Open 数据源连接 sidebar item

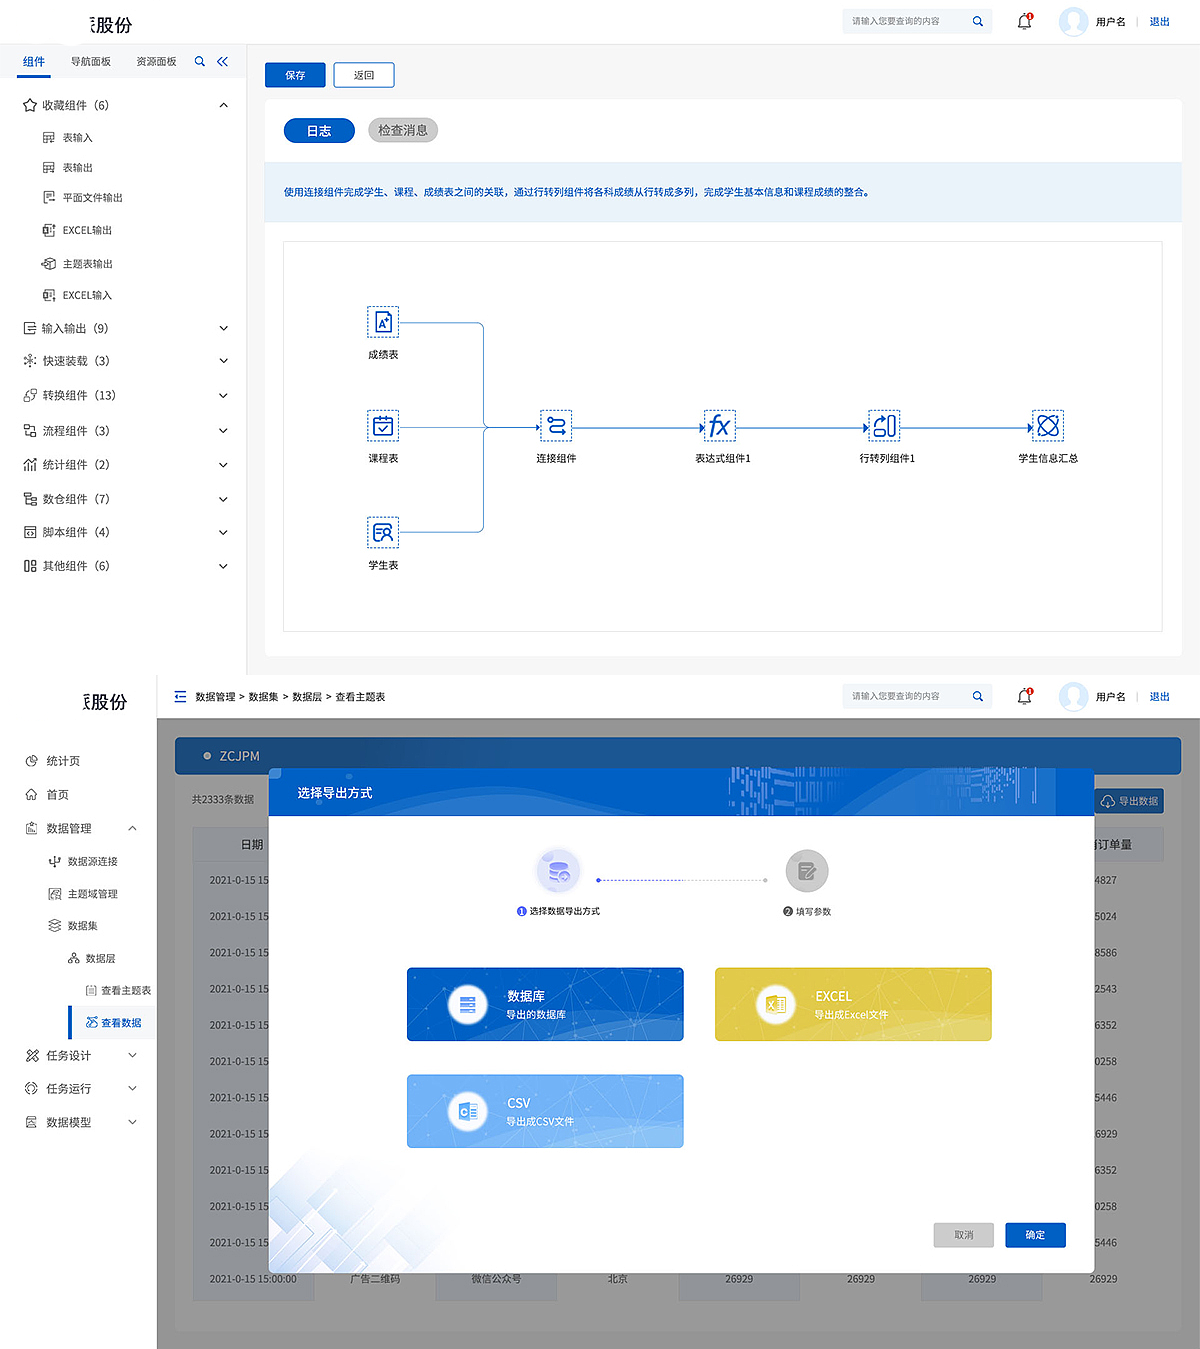click(83, 861)
